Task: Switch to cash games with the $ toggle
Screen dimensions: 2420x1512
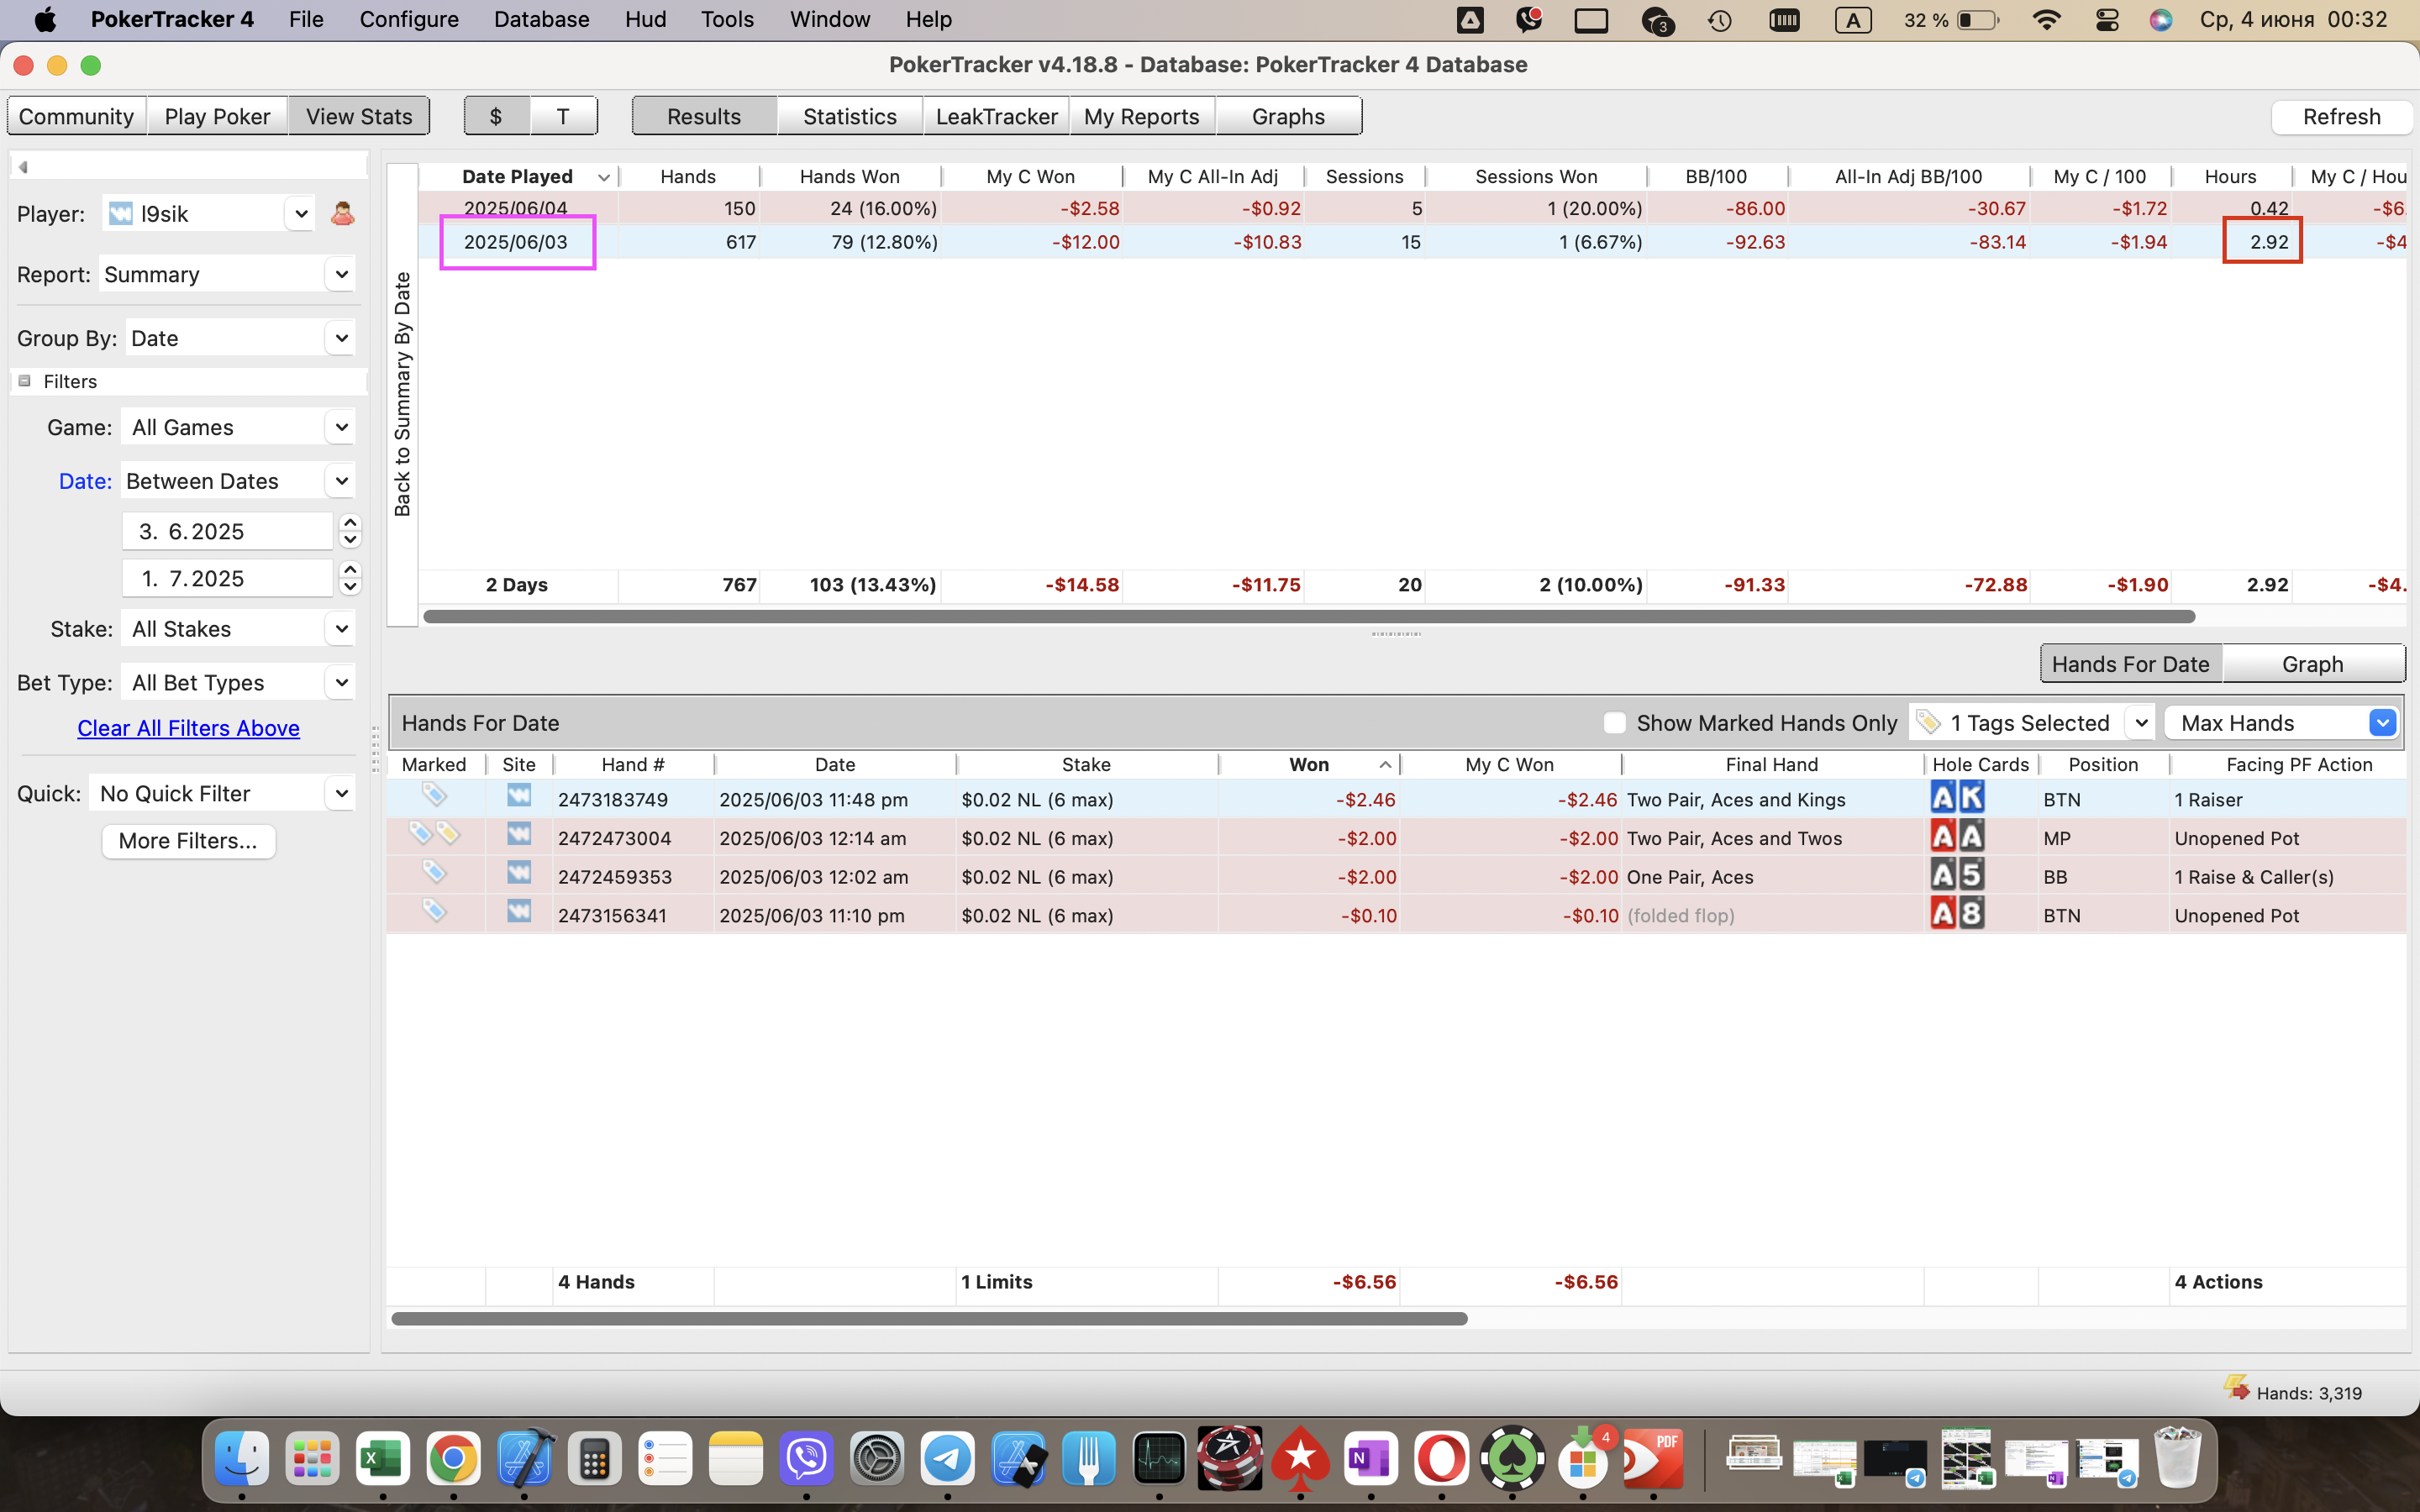Action: [x=496, y=116]
